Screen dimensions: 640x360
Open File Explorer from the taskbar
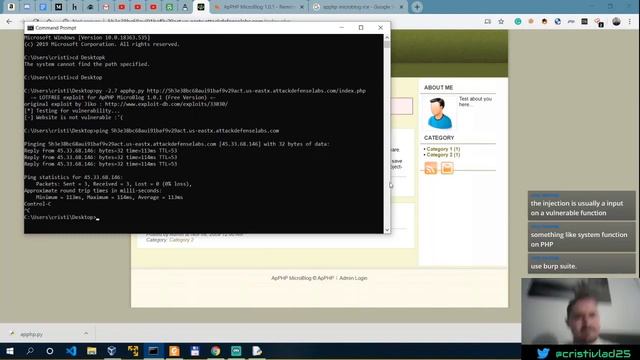91,351
